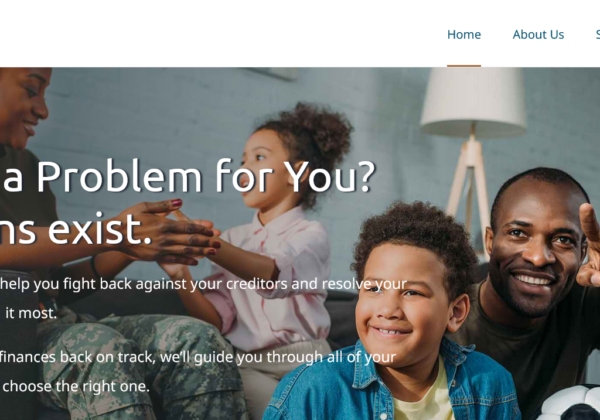This screenshot has width=600, height=420.
Task: Open the Home navigation link
Action: click(464, 34)
